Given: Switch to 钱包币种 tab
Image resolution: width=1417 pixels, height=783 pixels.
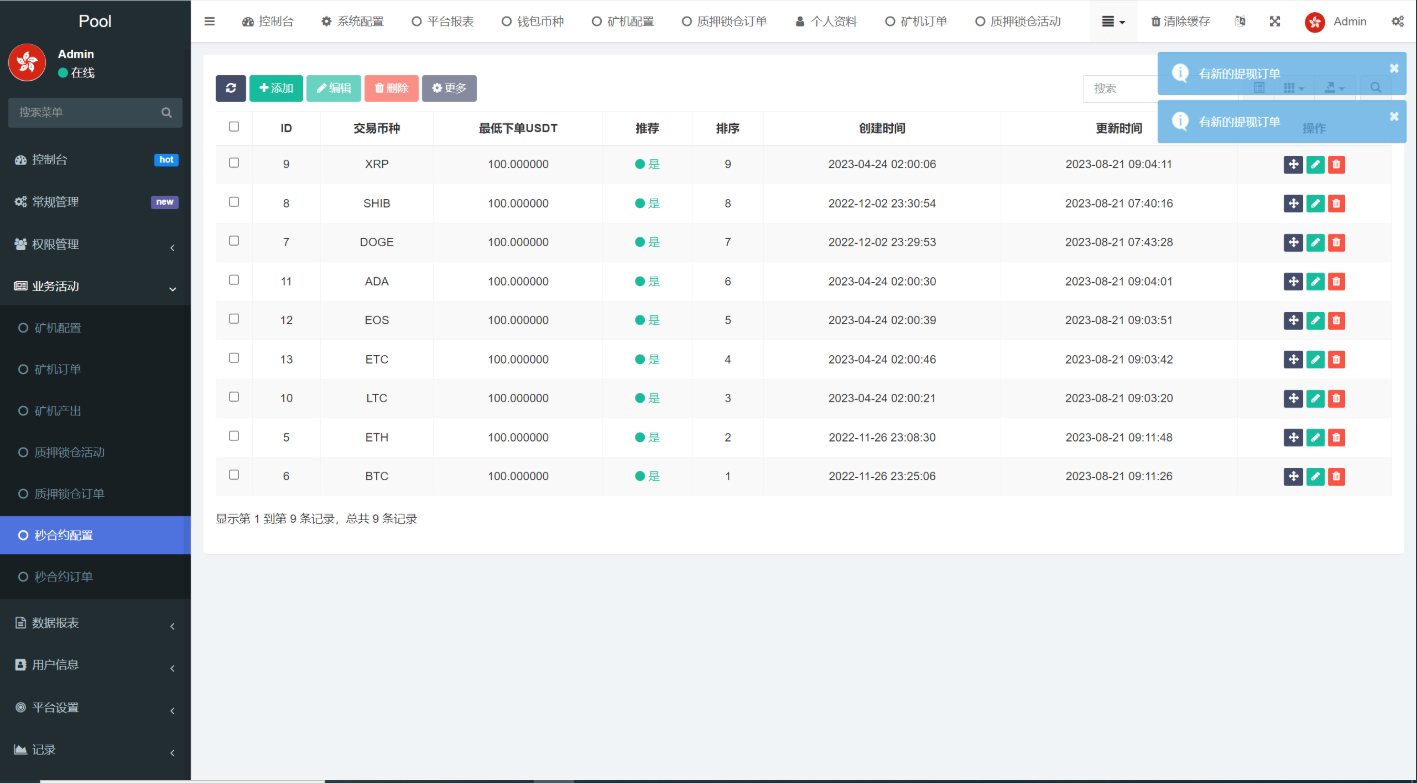Looking at the screenshot, I should coord(532,21).
